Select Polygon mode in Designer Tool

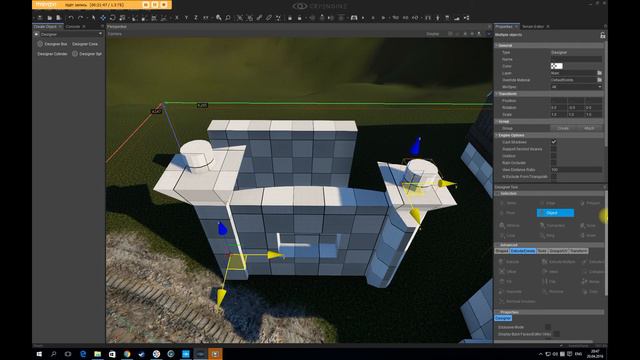590,203
